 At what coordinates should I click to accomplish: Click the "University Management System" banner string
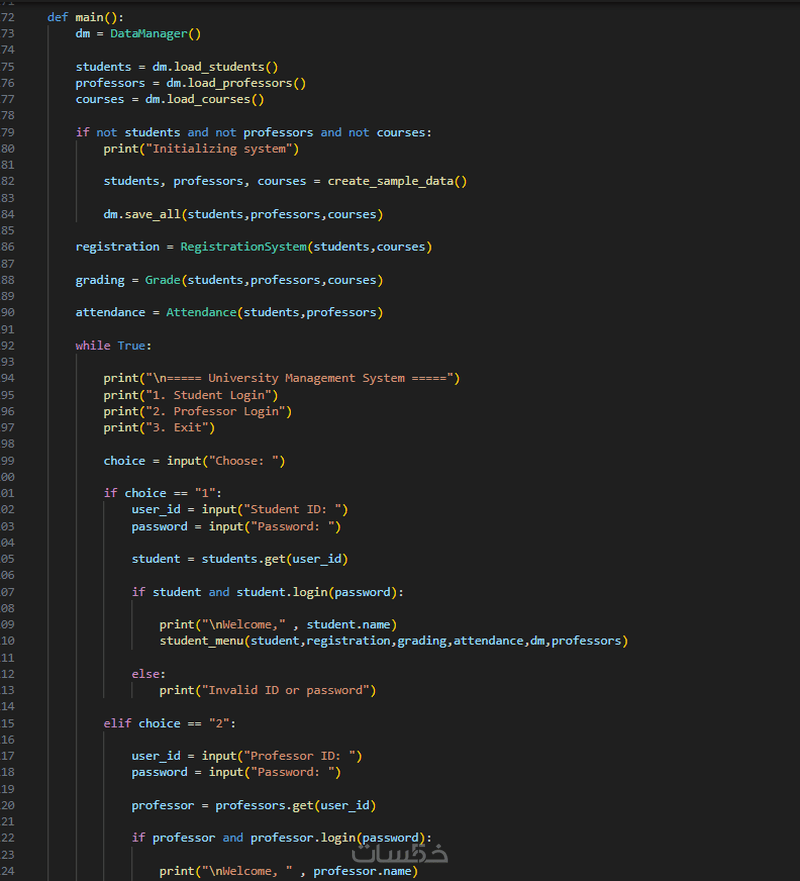coord(299,379)
